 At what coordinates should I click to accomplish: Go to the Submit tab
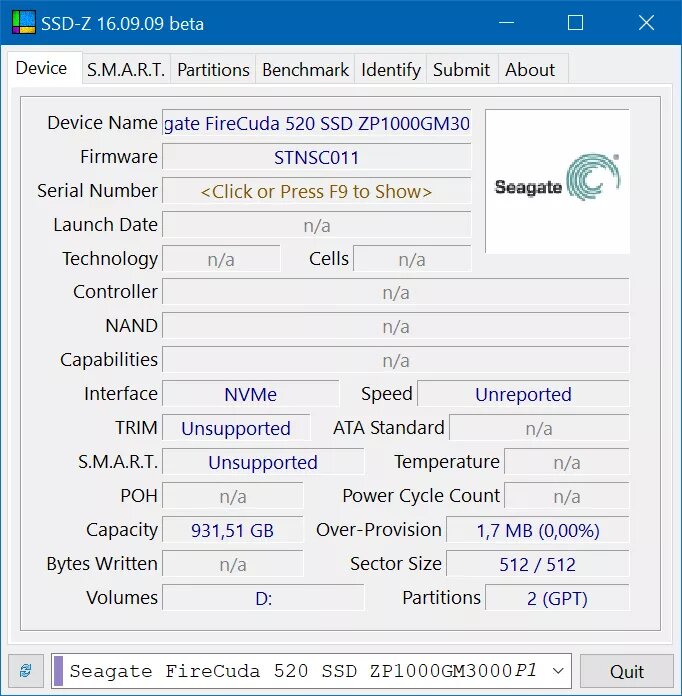tap(462, 70)
